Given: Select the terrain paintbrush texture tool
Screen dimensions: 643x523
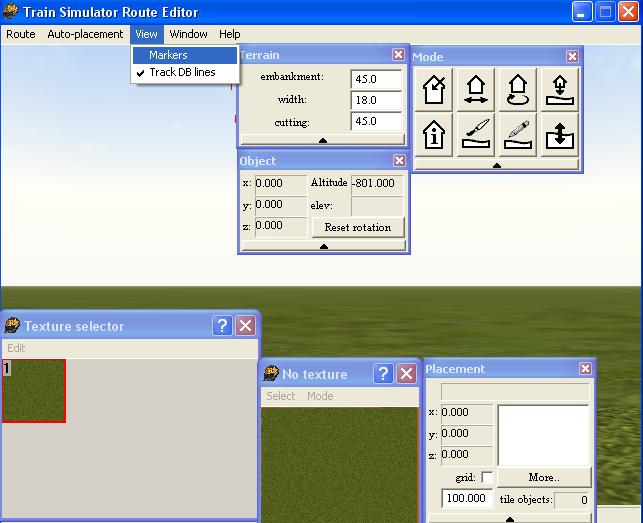Looking at the screenshot, I should [476, 134].
